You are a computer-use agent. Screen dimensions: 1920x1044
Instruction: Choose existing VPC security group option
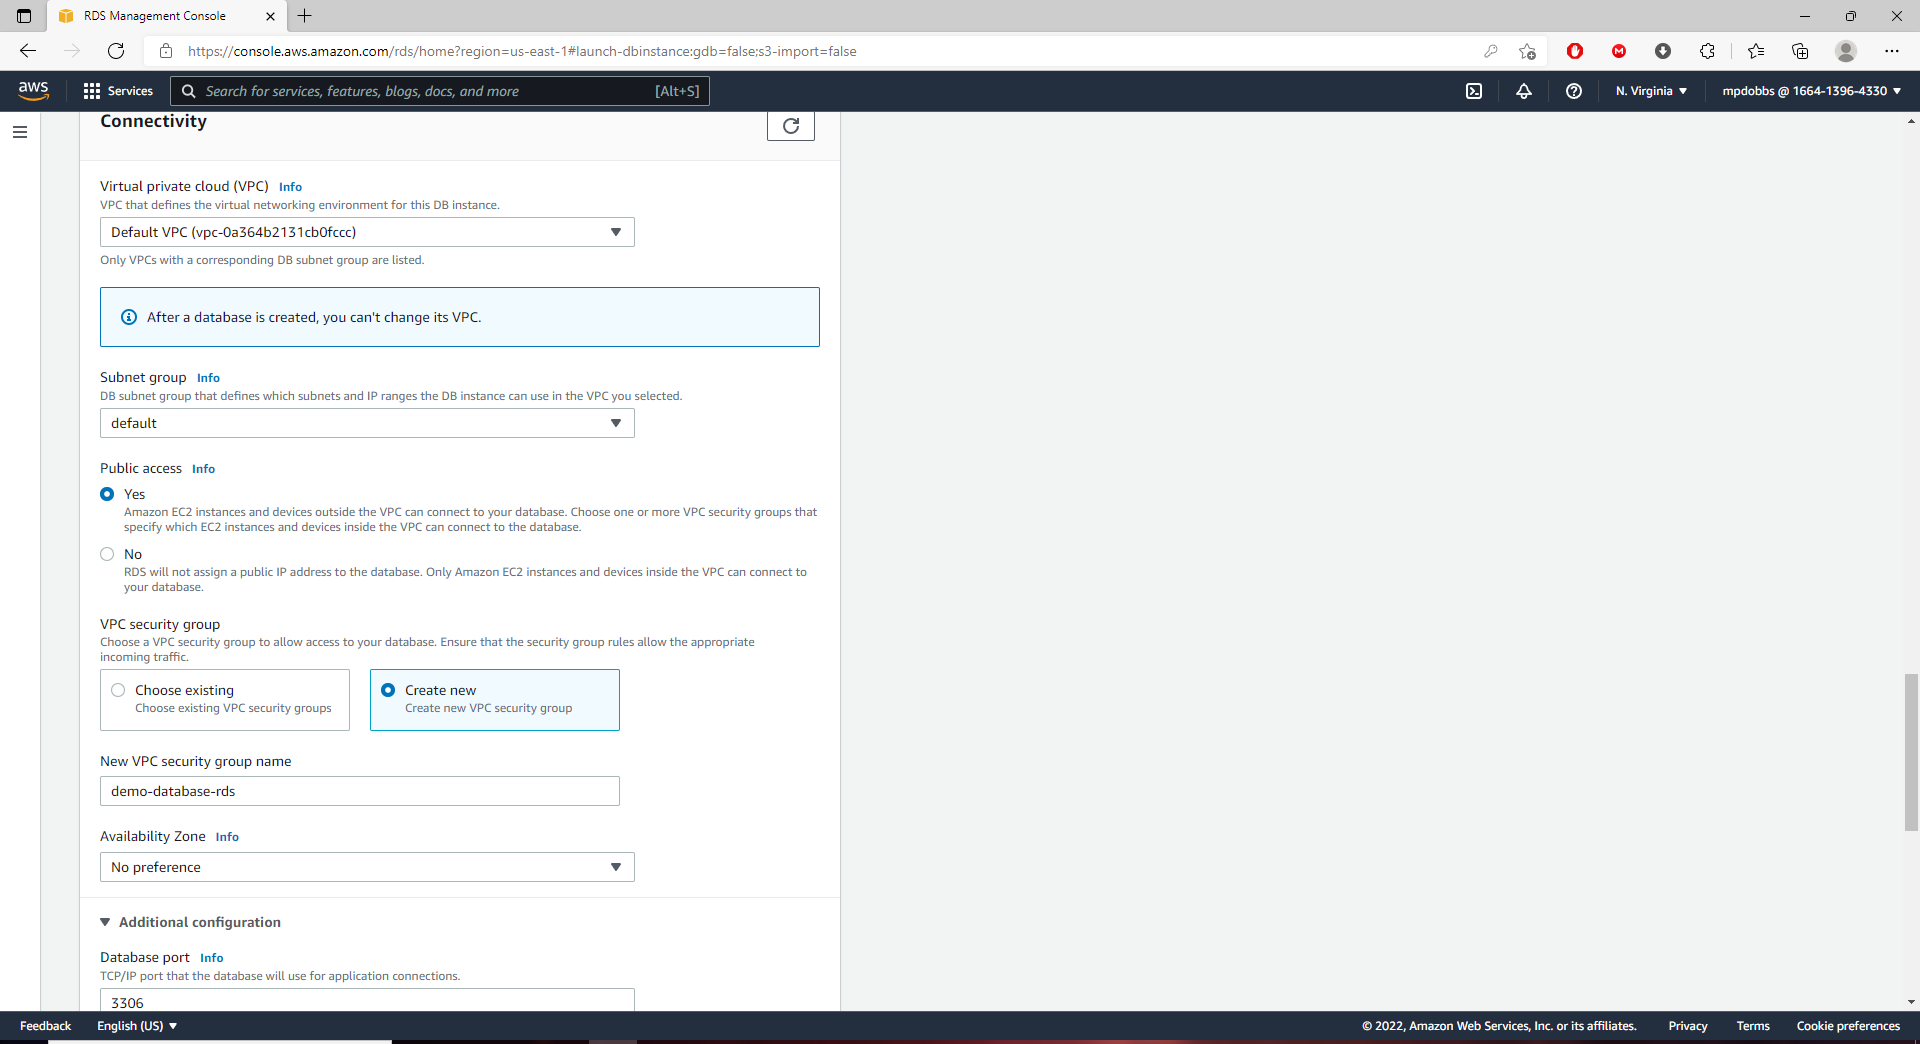pyautogui.click(x=119, y=690)
